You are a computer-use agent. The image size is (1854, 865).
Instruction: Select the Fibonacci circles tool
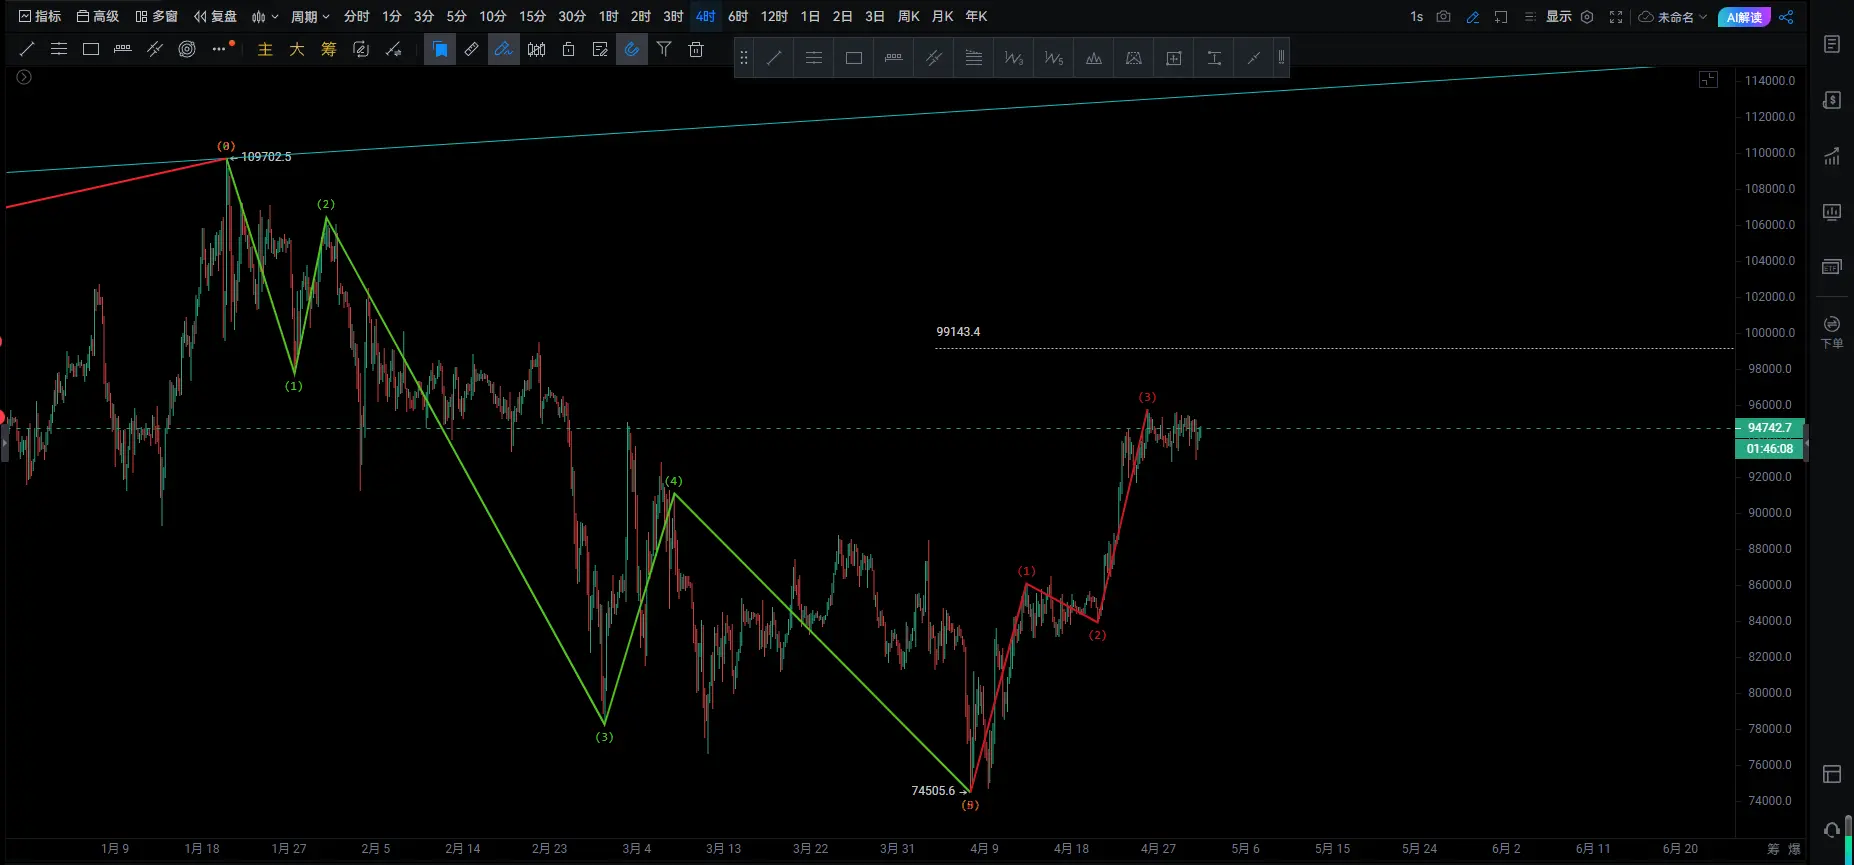(187, 49)
